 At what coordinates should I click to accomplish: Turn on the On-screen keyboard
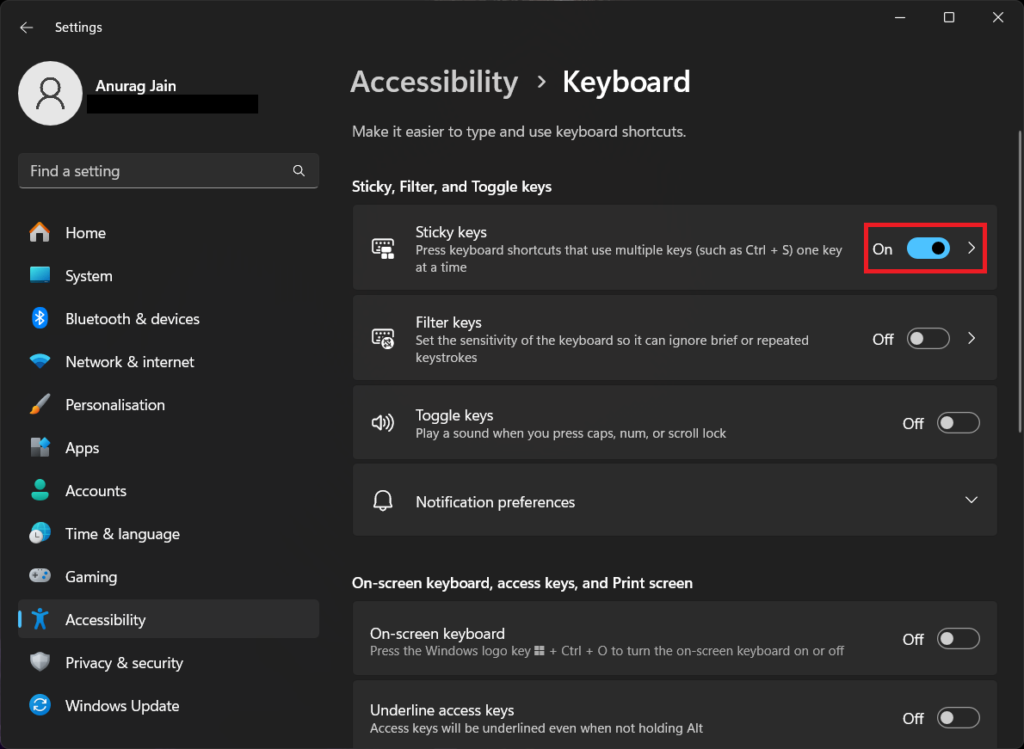tap(958, 638)
